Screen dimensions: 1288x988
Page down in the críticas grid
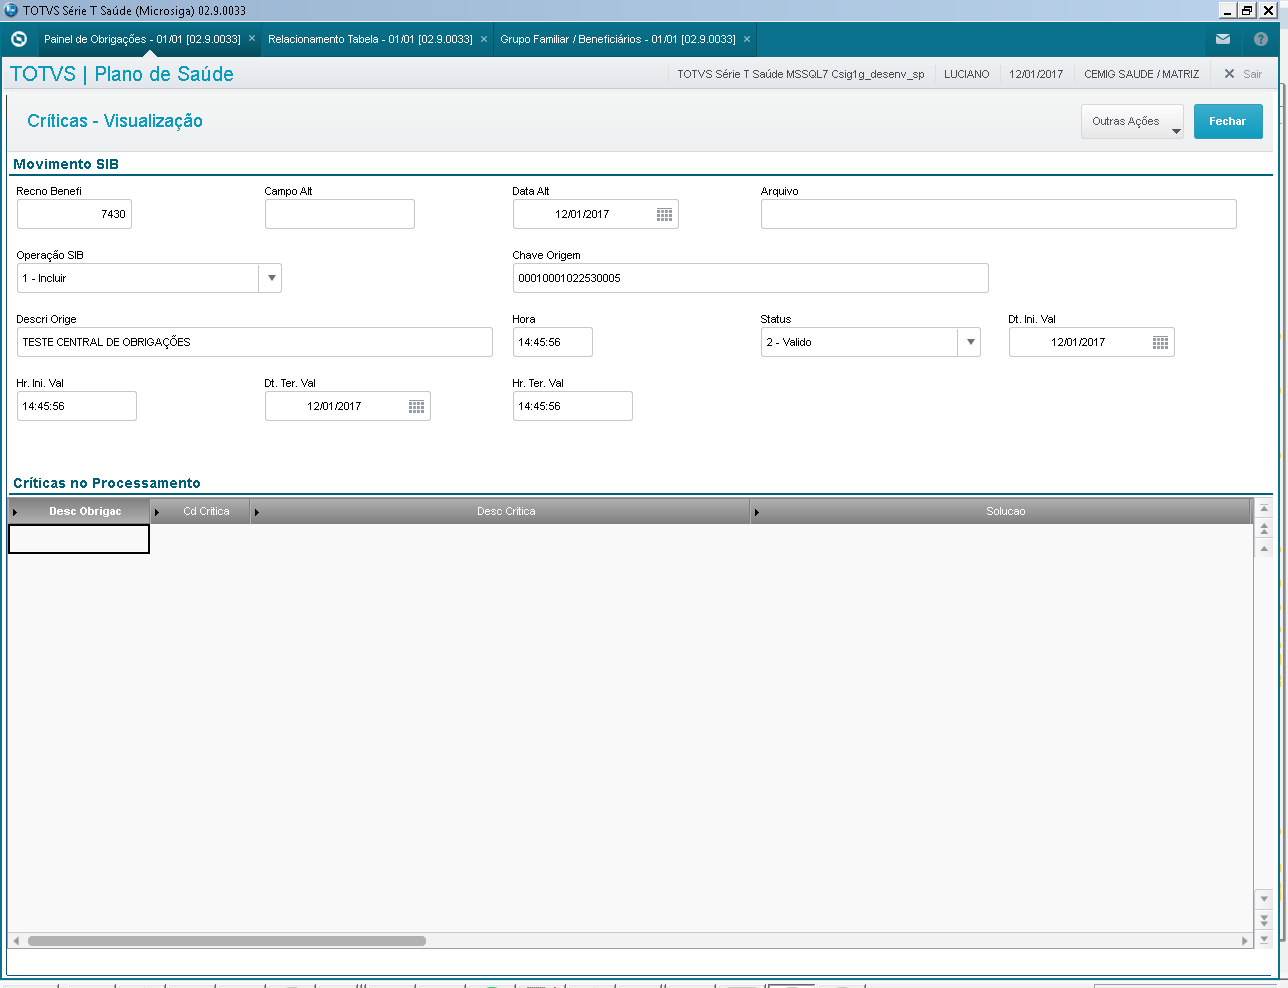tap(1264, 919)
